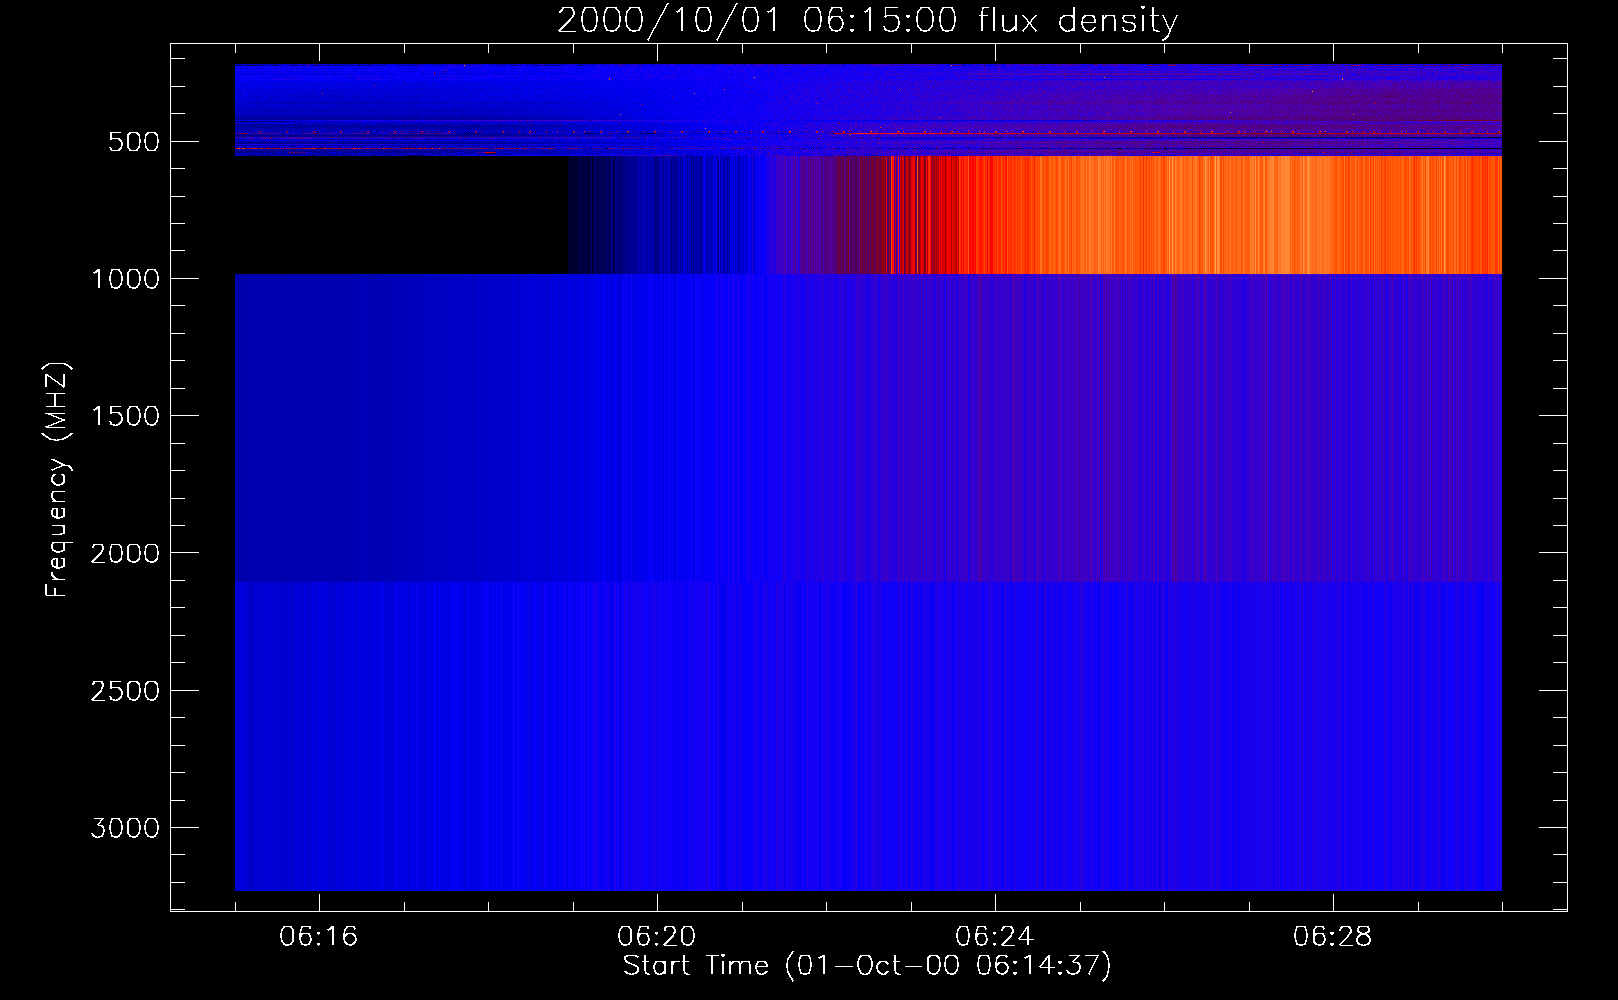Pick the 06:28 time tick label
The width and height of the screenshot is (1618, 1000).
1333,937
